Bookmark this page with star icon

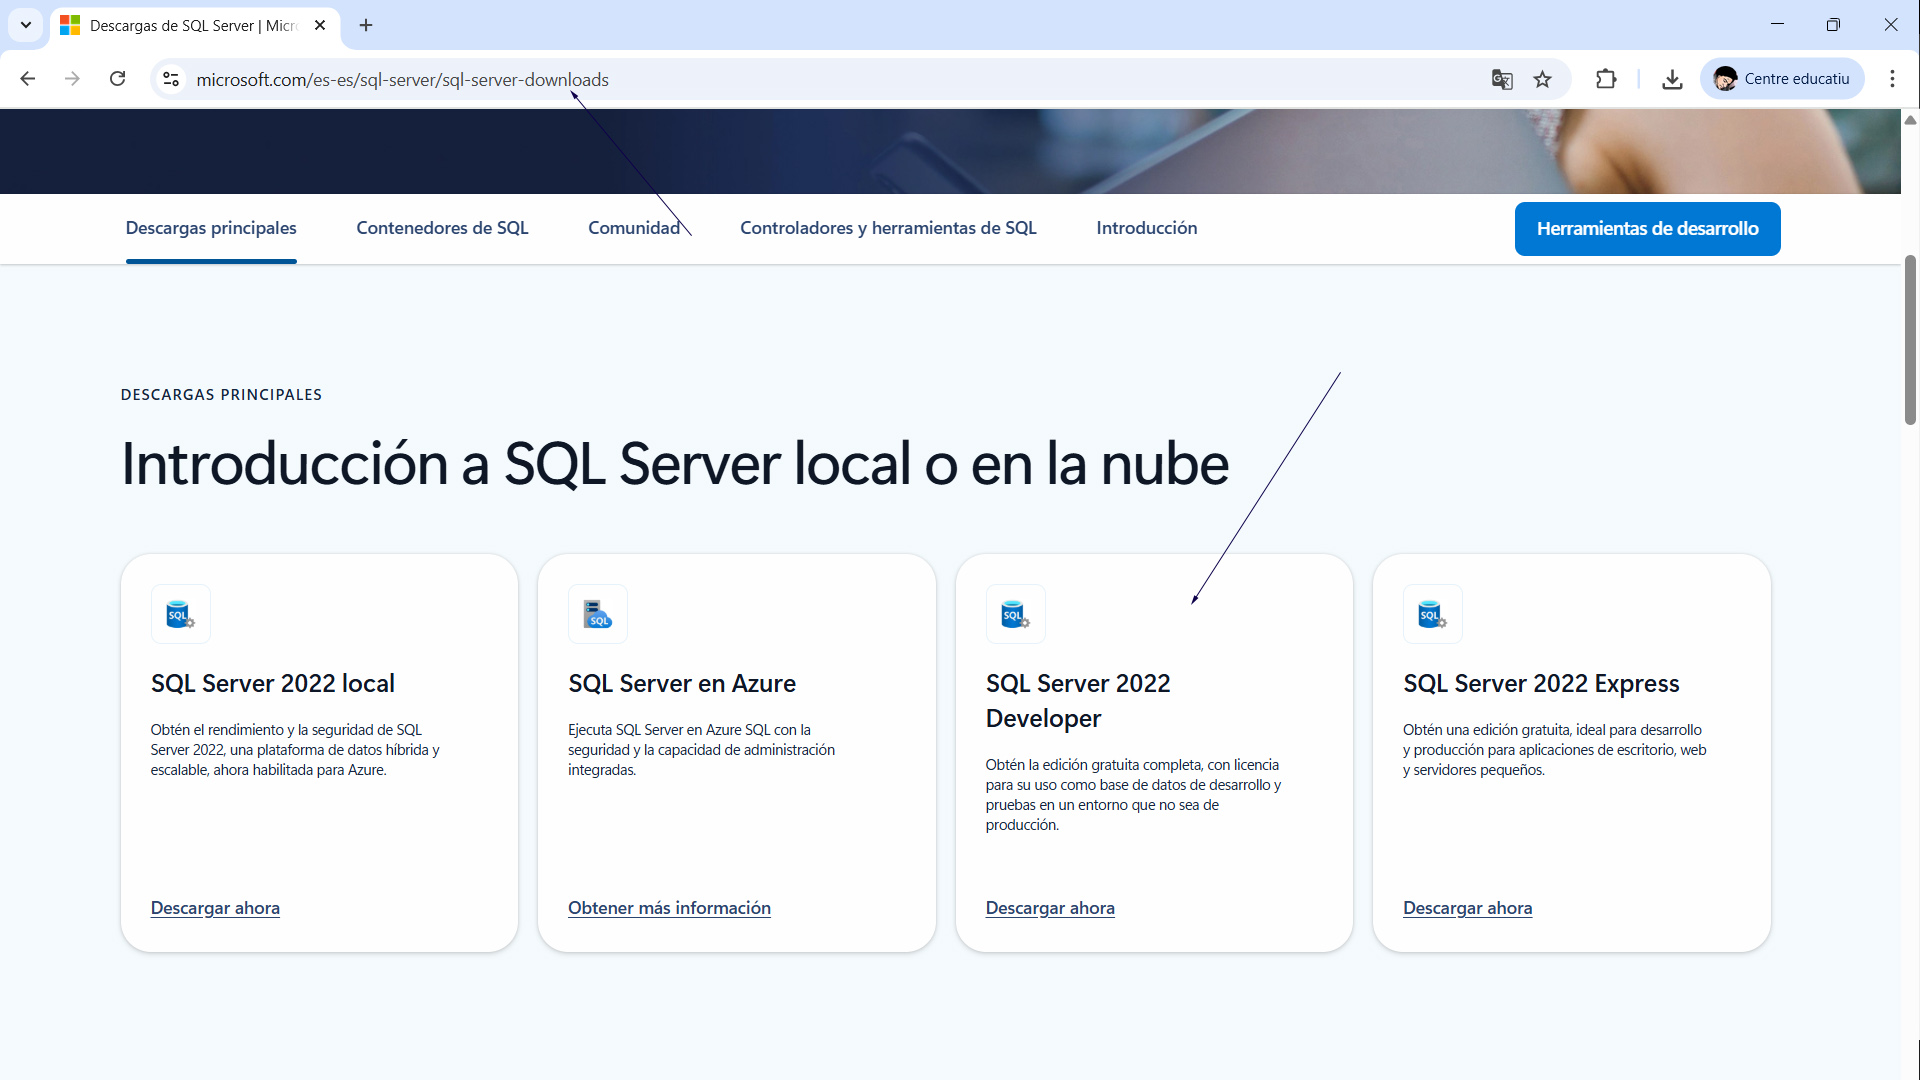(1543, 79)
